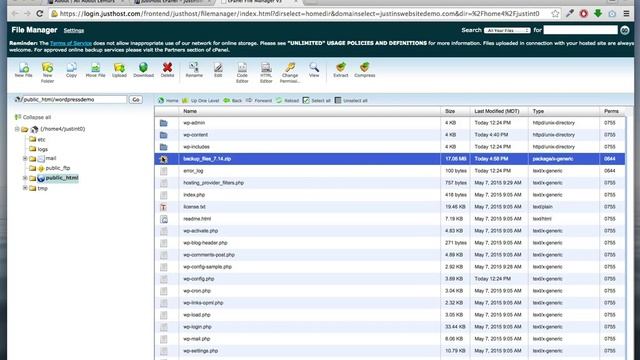640x360 pixels.
Task: Sort files by Type column header
Action: point(538,111)
